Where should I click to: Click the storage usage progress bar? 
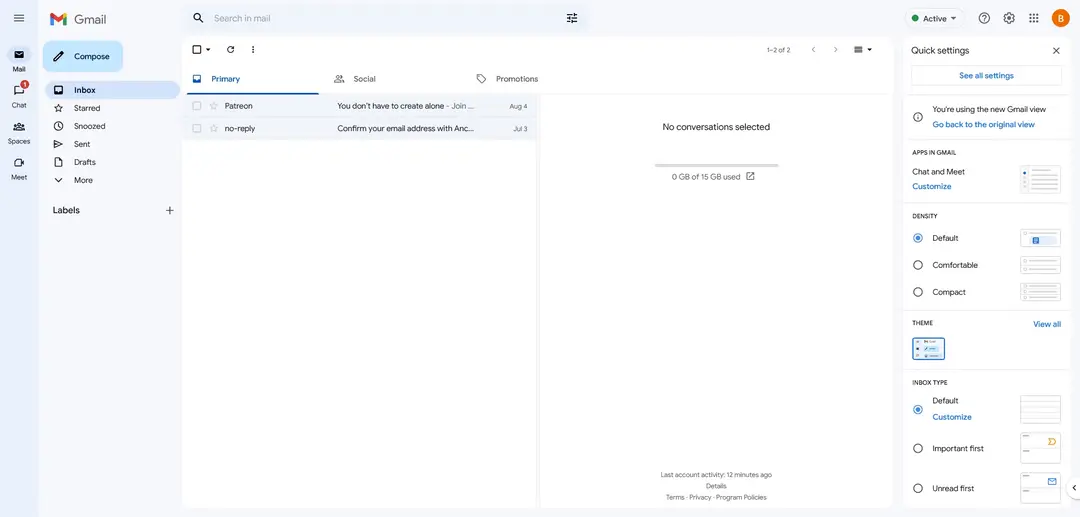click(716, 165)
